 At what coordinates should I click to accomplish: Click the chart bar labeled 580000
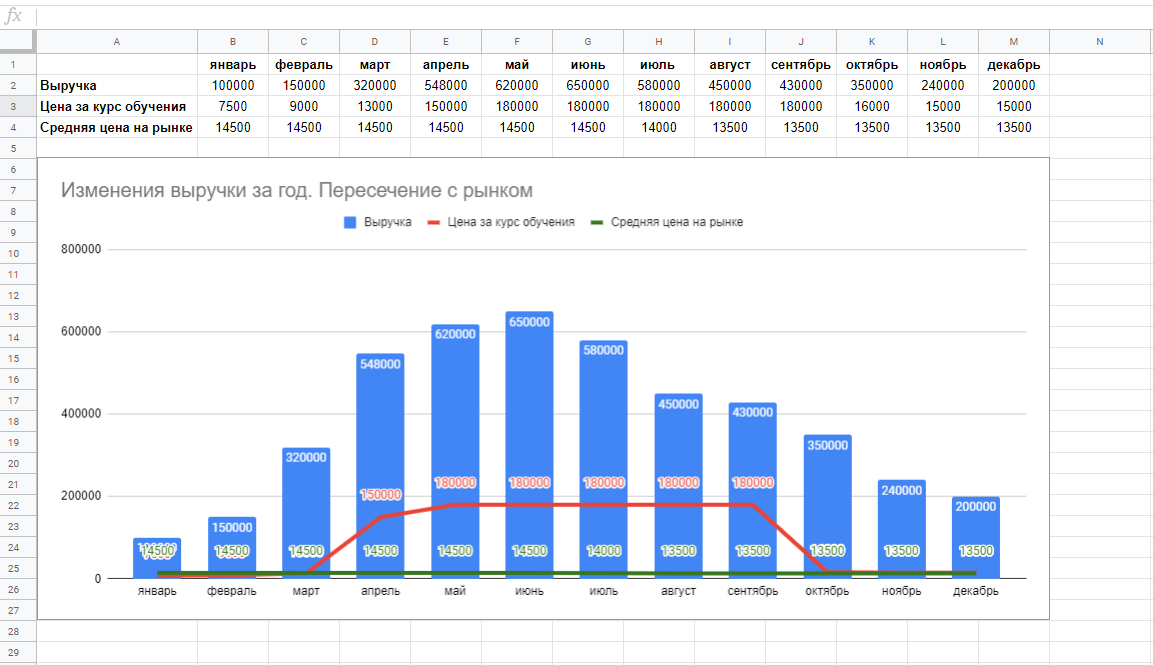coord(604,459)
